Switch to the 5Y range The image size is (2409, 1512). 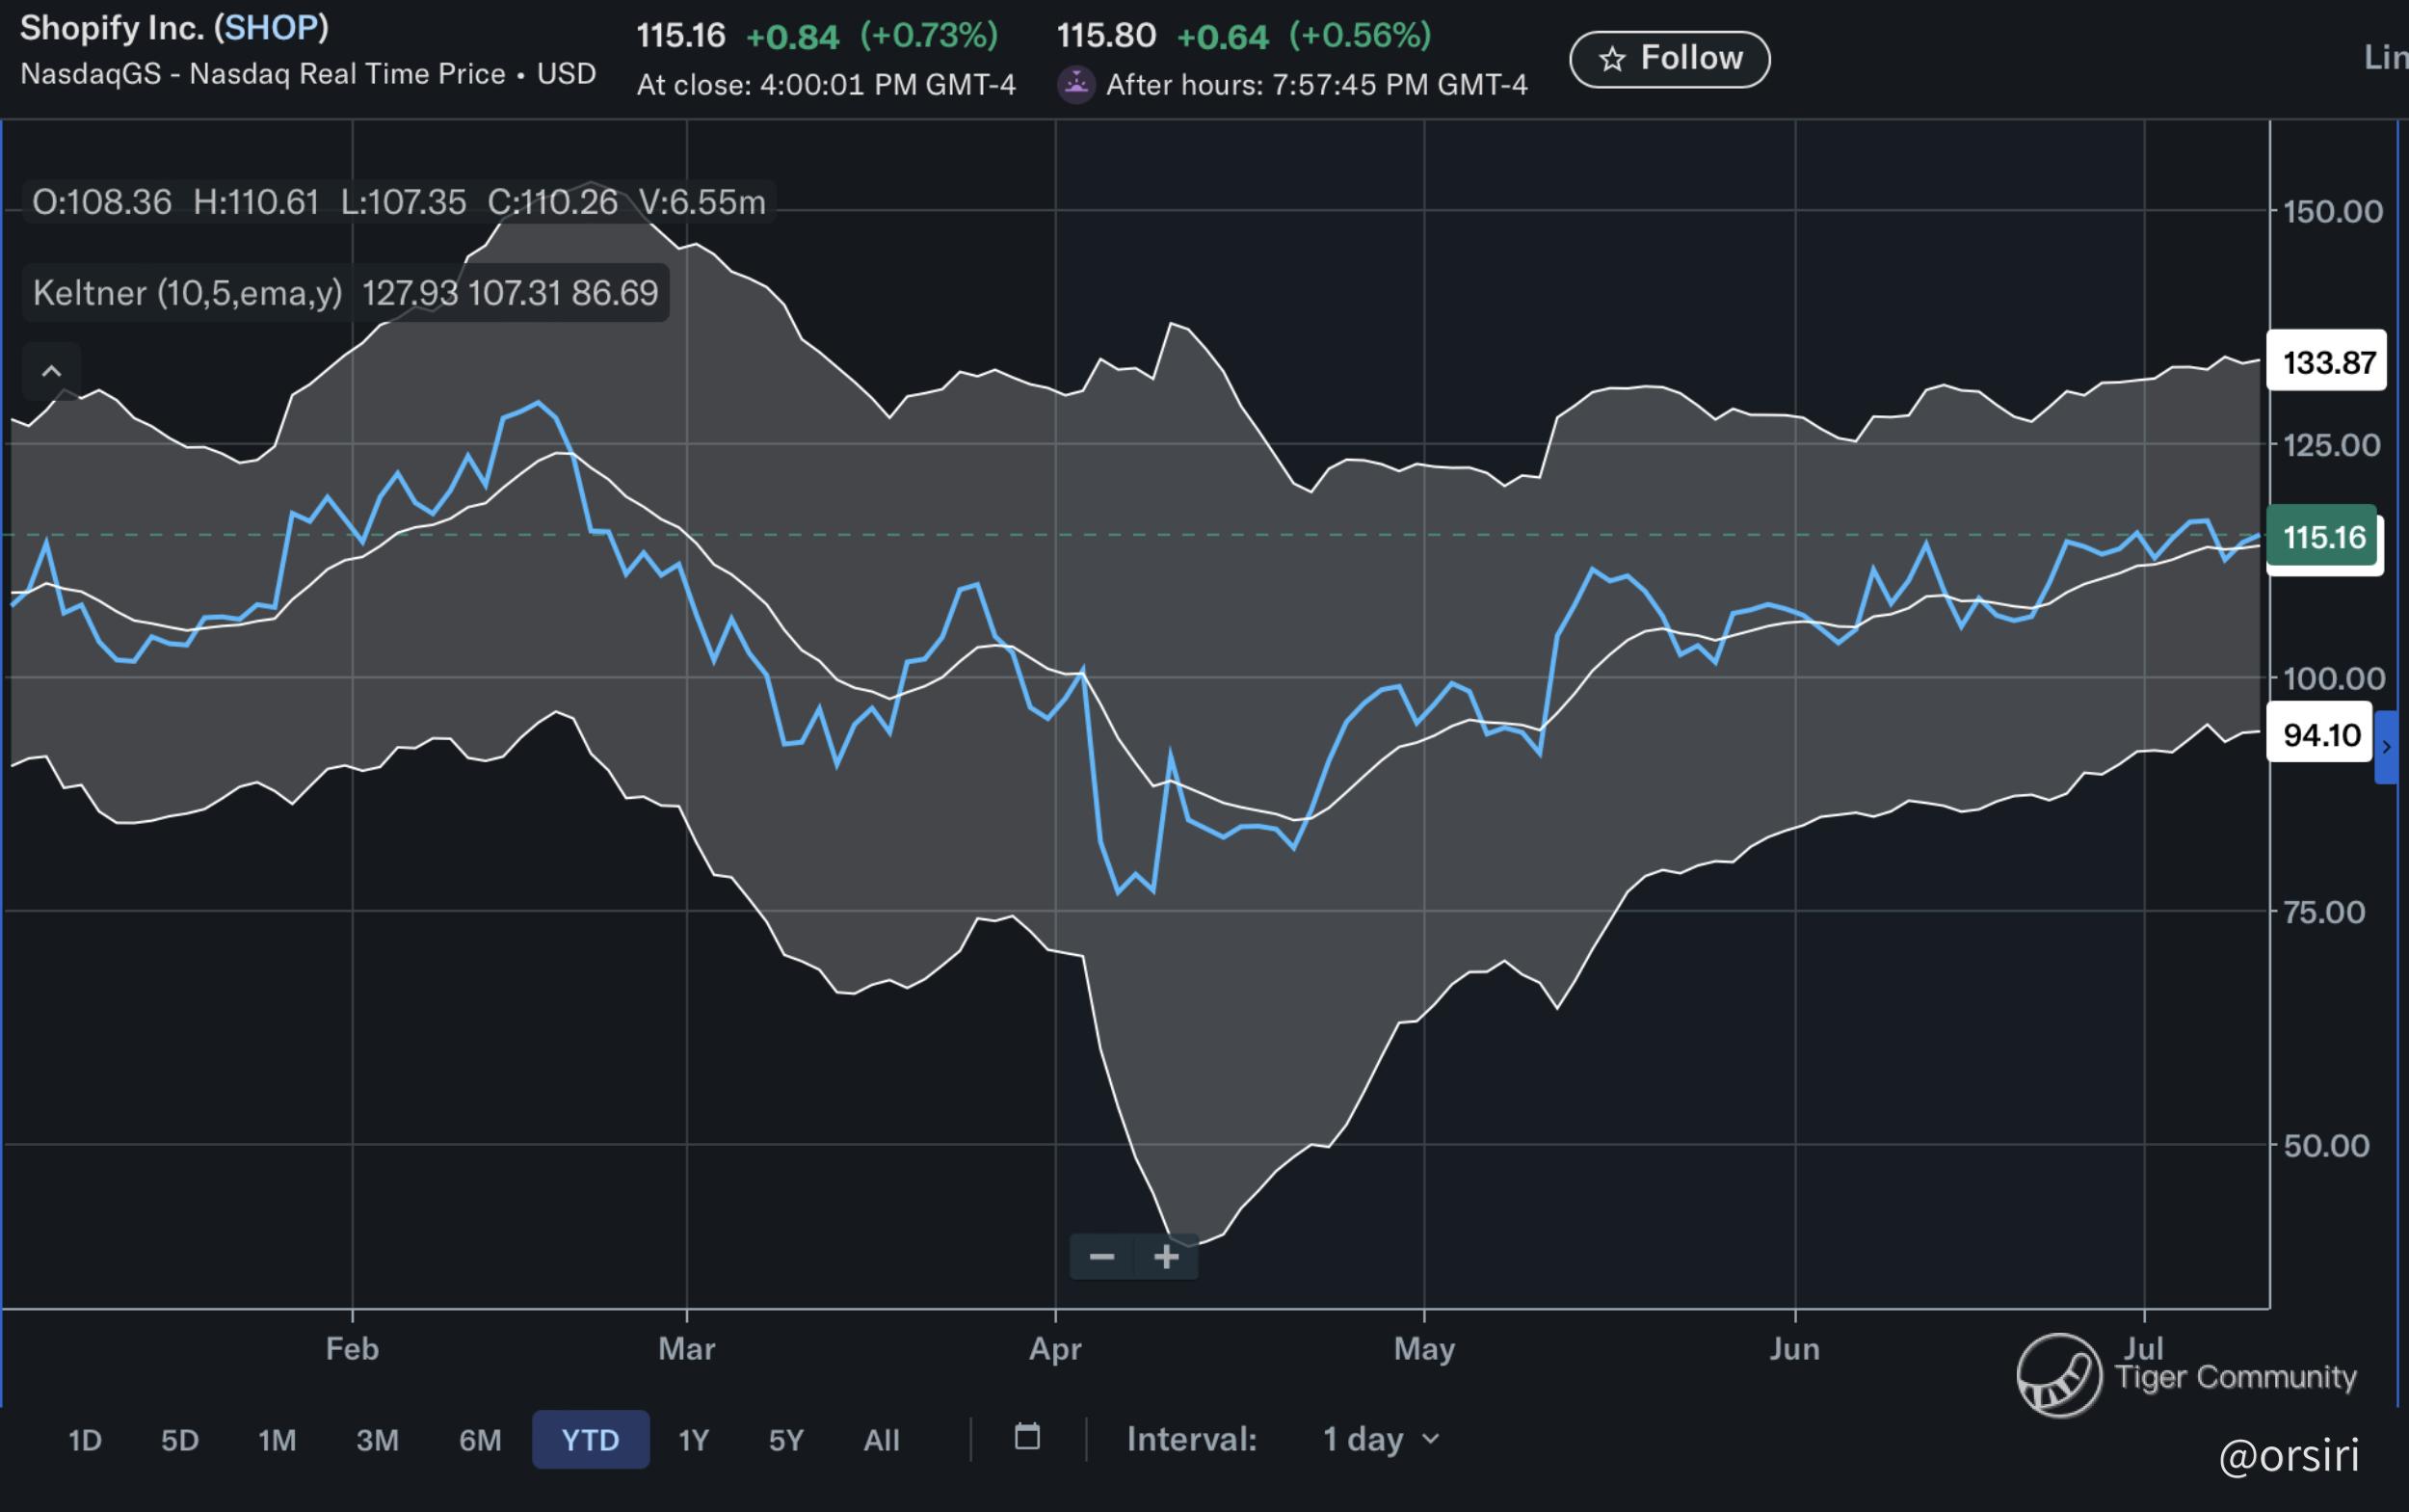pos(786,1440)
